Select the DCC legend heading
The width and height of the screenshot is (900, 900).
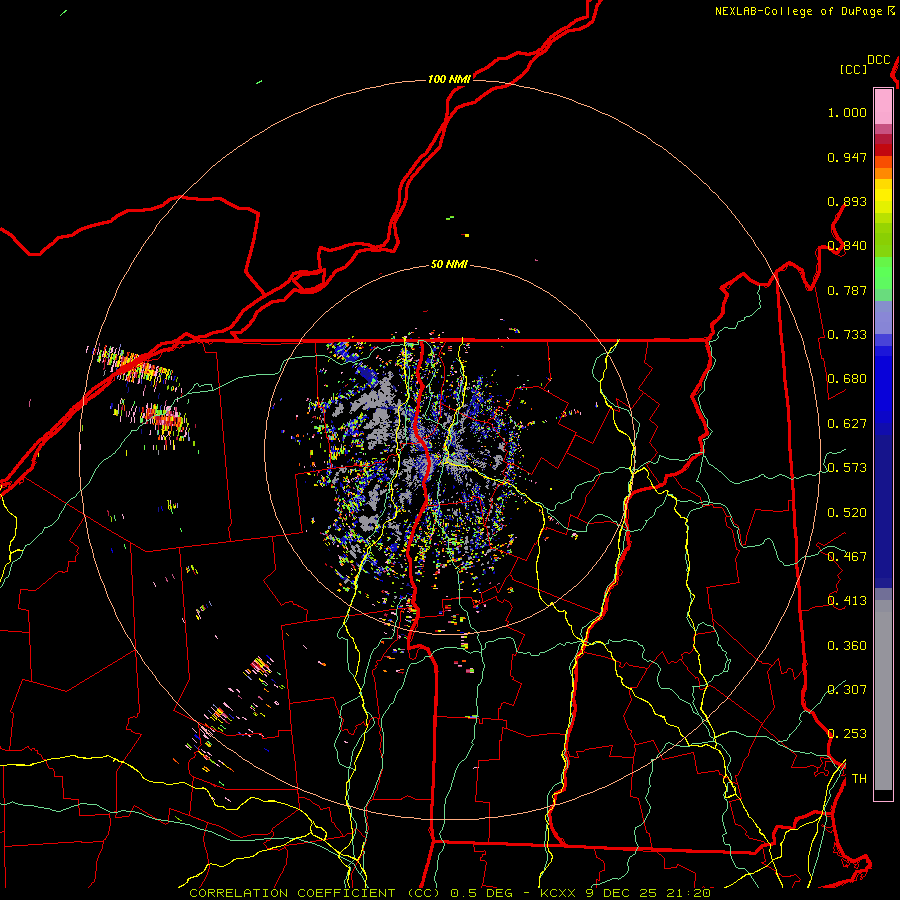(x=879, y=60)
